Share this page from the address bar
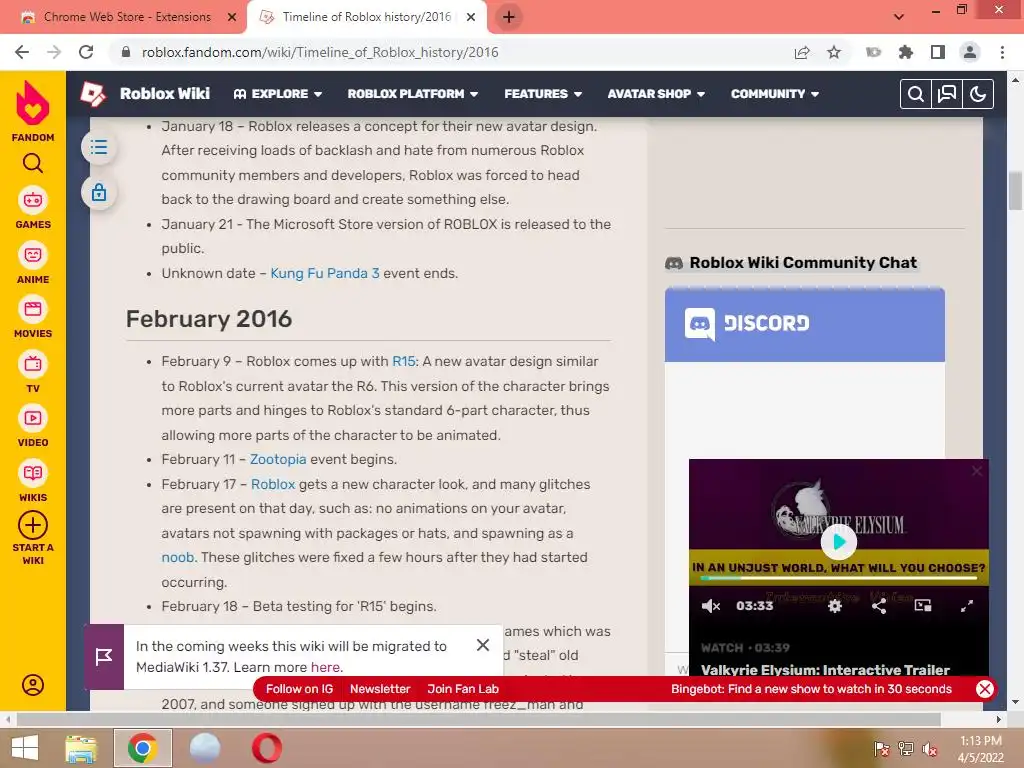 [802, 52]
